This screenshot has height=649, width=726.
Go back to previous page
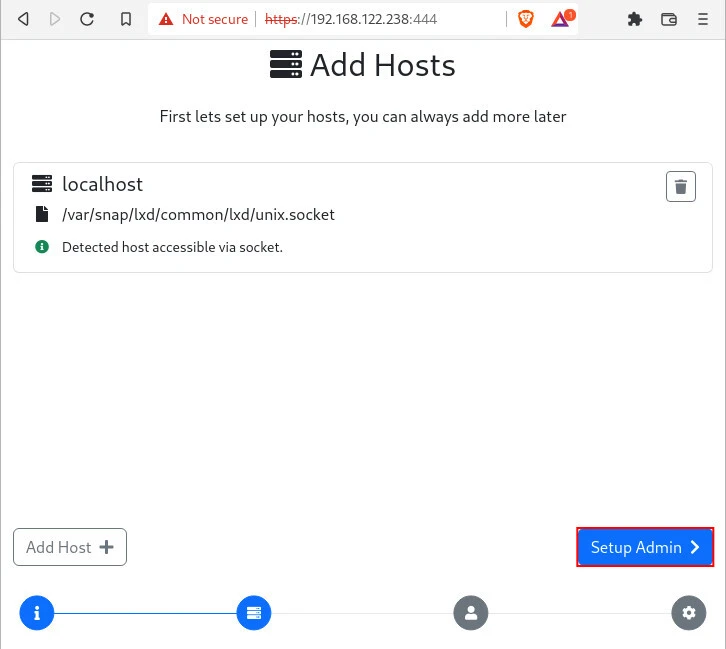click(x=23, y=19)
